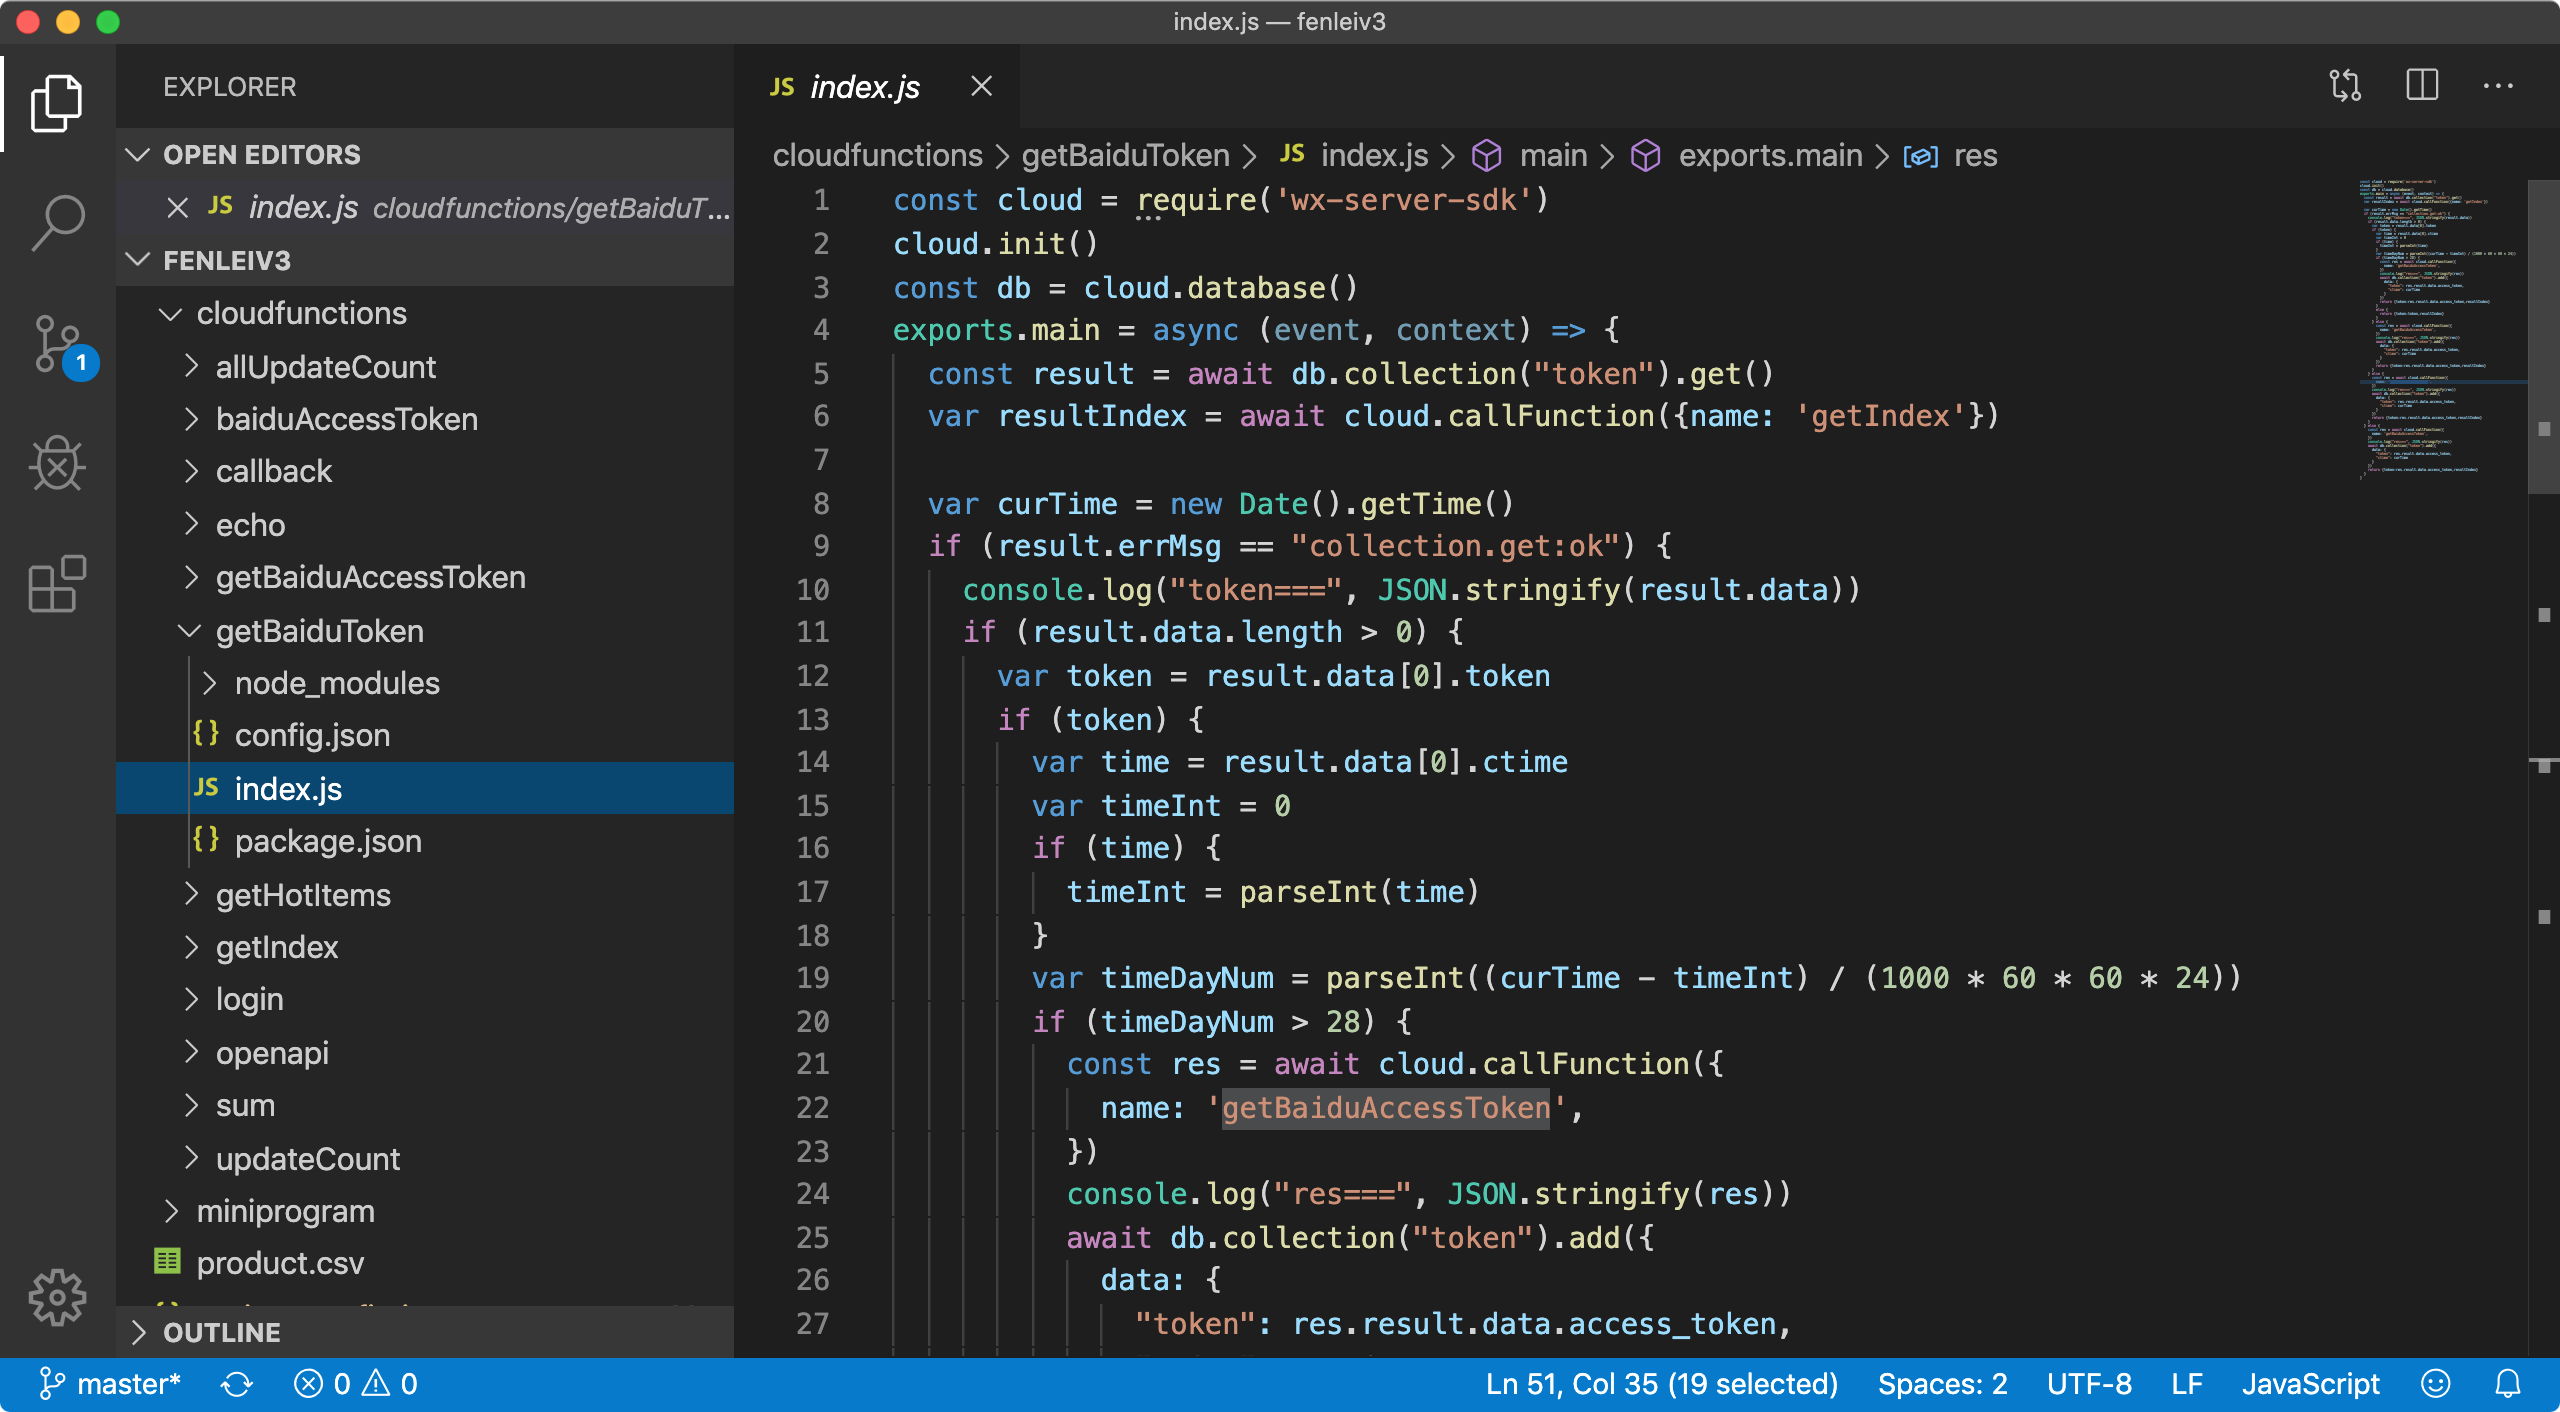
Task: Close the index.js editor tab
Action: [981, 87]
